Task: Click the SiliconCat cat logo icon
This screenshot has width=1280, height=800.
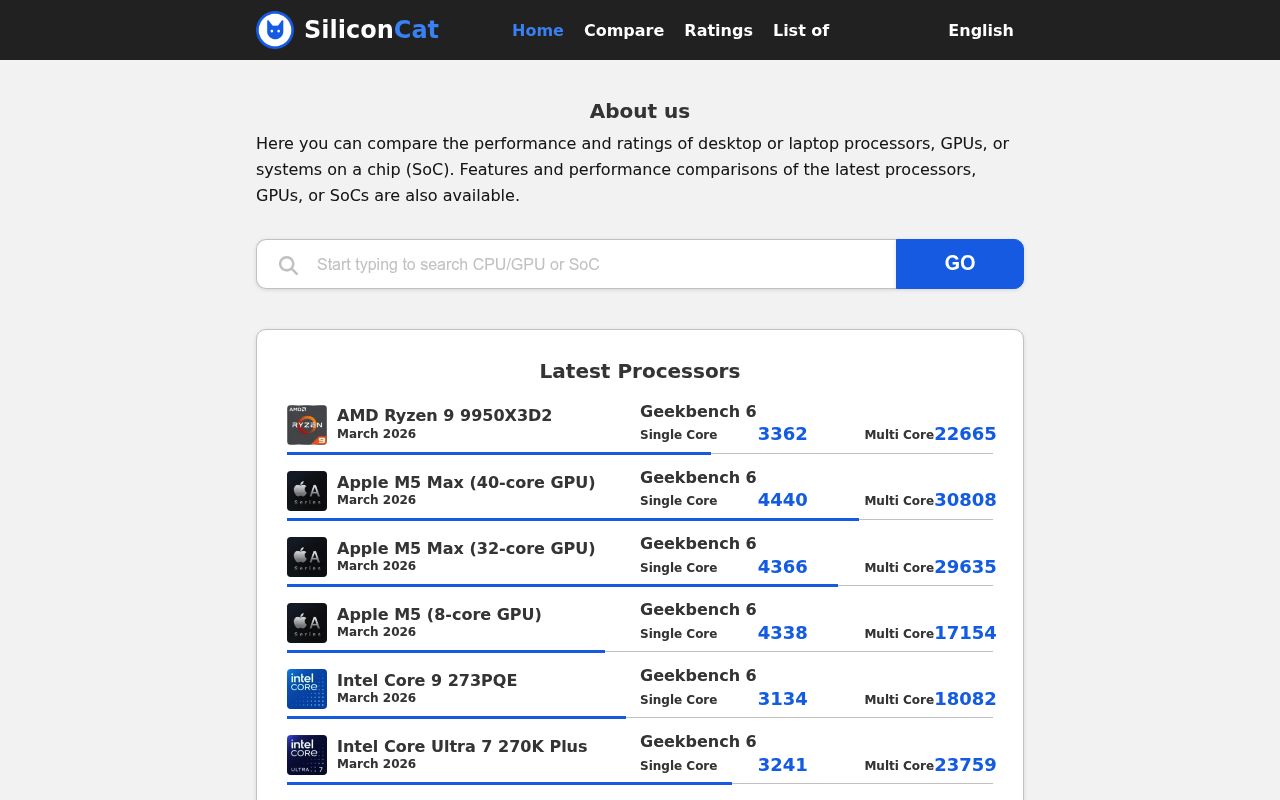Action: [x=275, y=30]
